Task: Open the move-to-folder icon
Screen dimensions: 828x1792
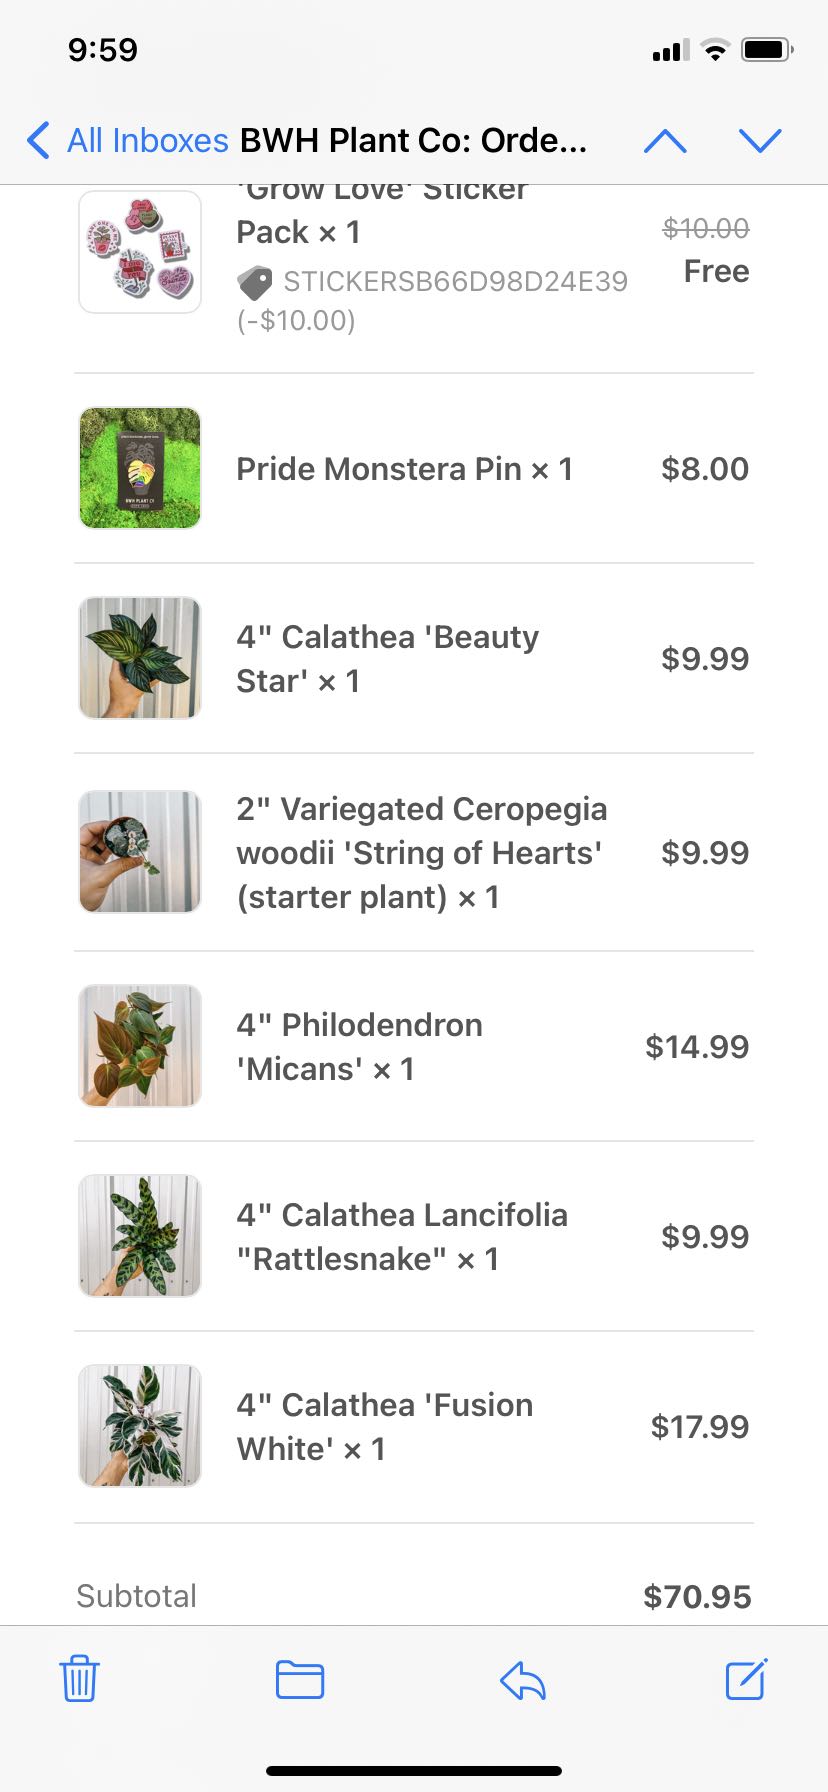Action: pyautogui.click(x=300, y=1679)
